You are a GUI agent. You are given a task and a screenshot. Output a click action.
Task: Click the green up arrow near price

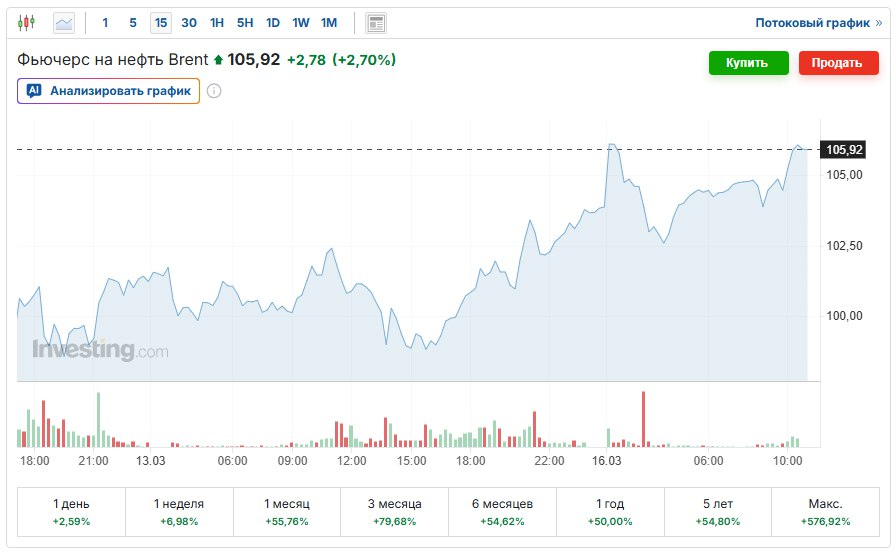click(x=218, y=60)
